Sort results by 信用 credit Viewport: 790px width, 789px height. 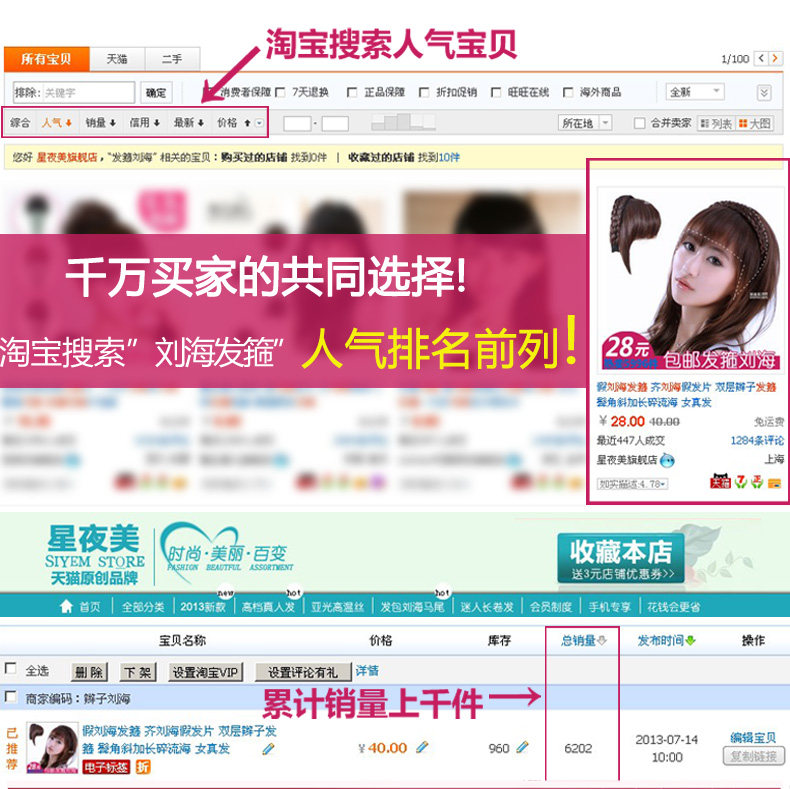(x=145, y=122)
